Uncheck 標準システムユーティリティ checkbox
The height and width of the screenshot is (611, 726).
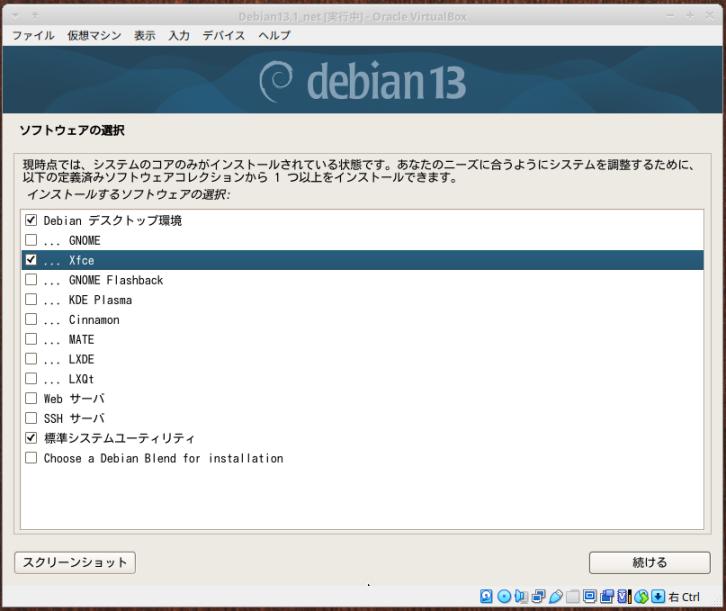pyautogui.click(x=31, y=438)
